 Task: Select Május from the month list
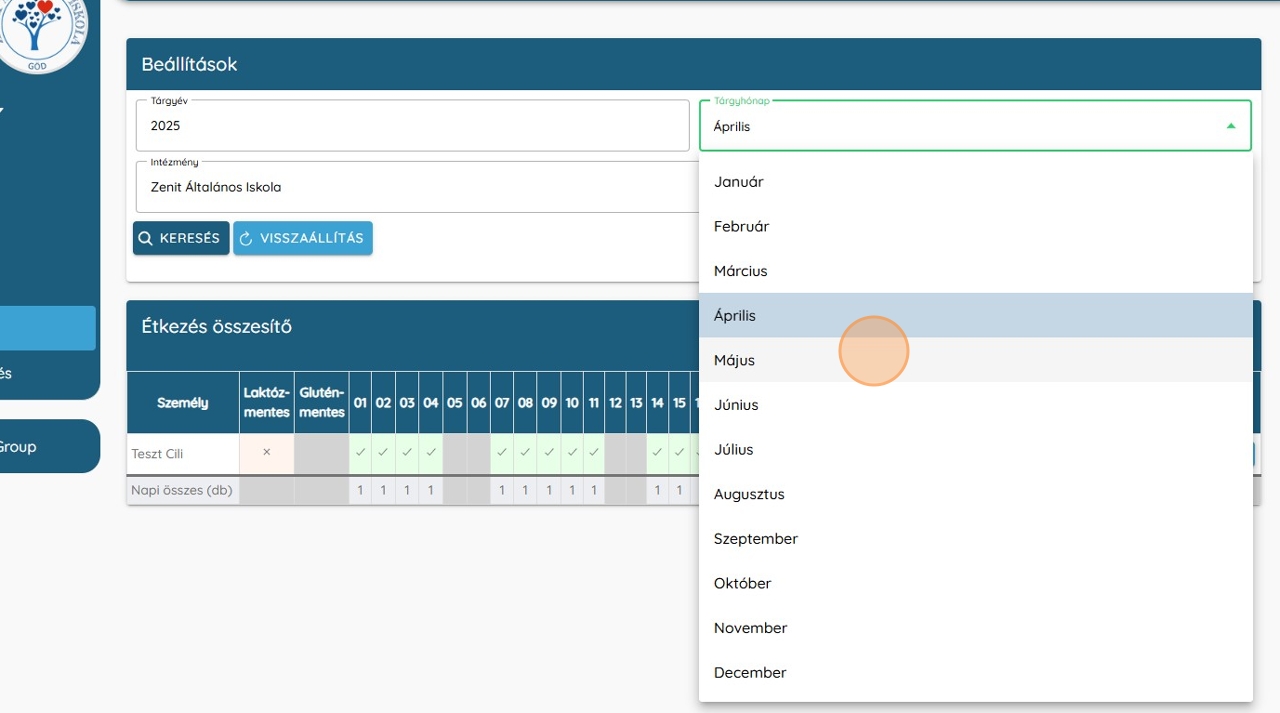point(734,360)
